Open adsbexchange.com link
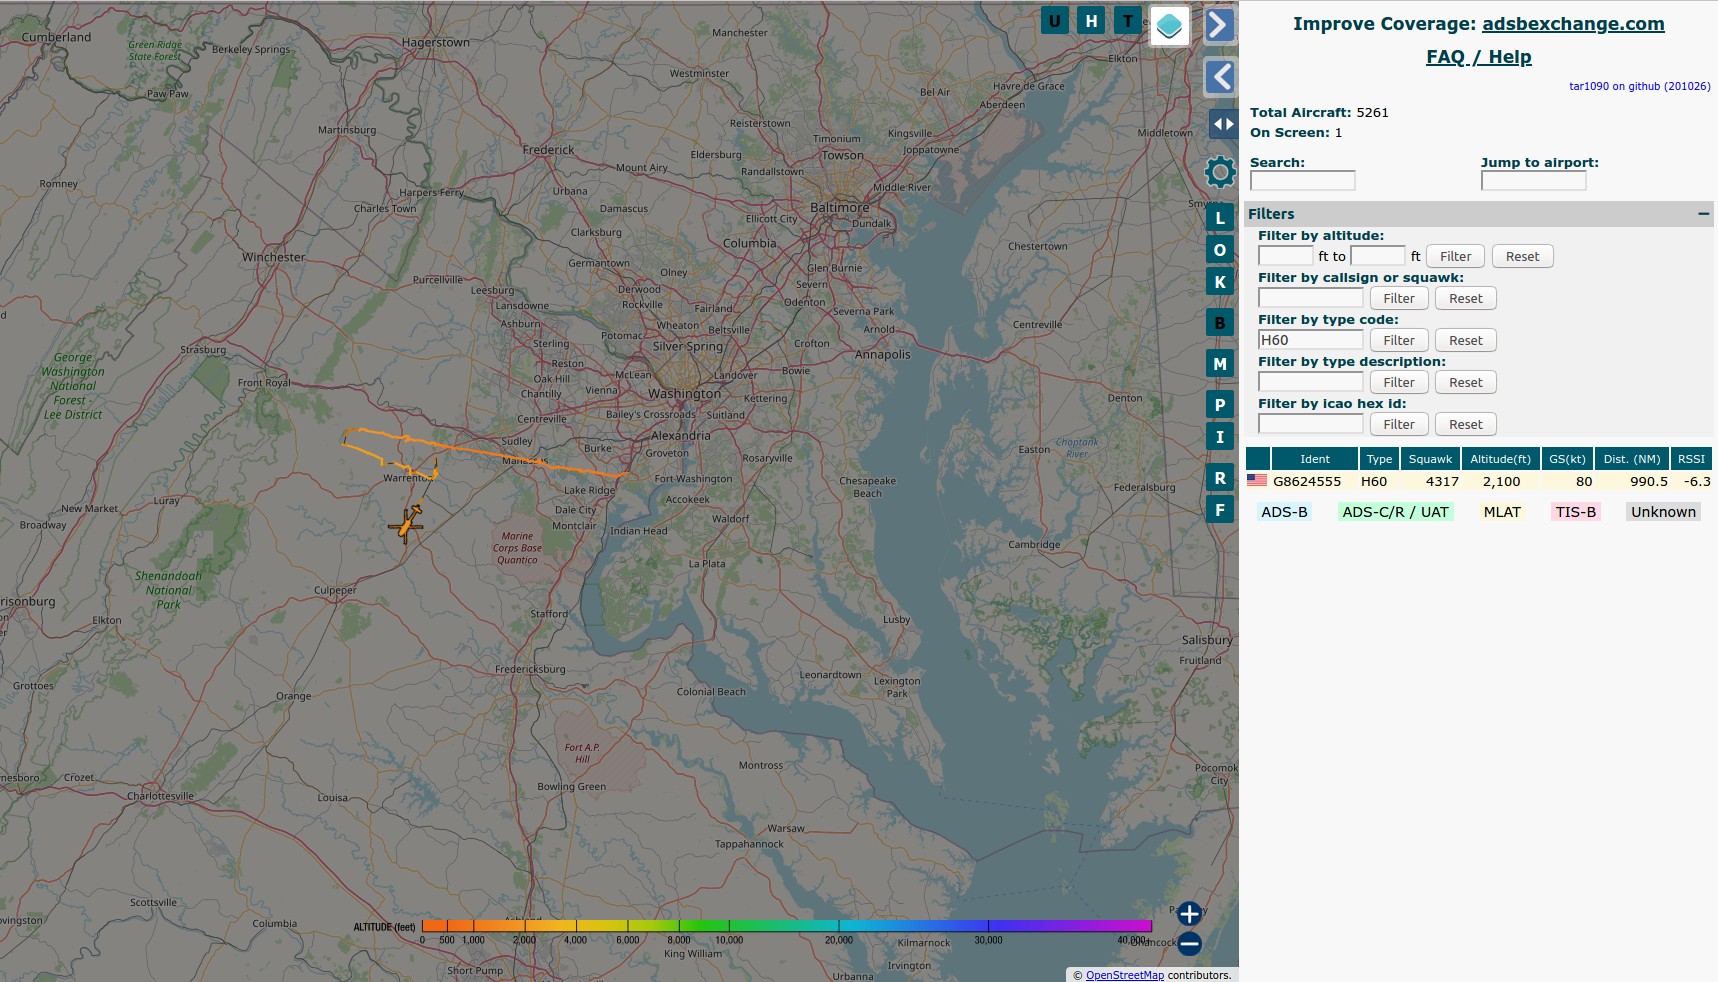Screen dimensions: 1718x982 [x=1573, y=24]
